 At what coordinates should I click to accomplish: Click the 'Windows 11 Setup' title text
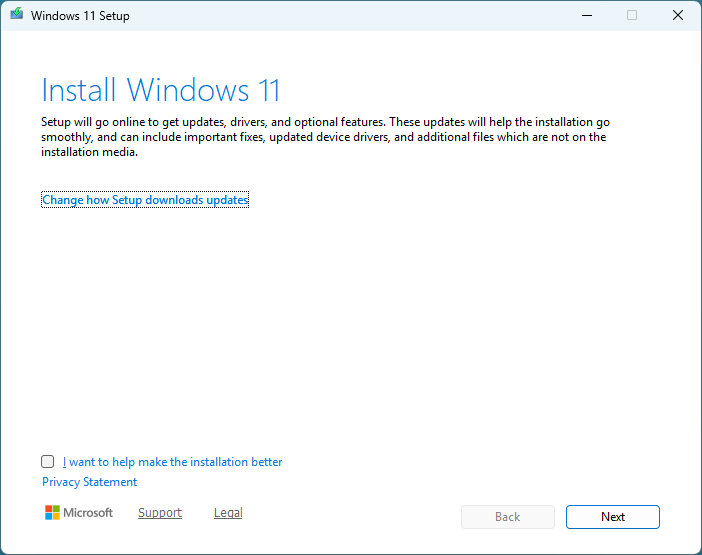80,16
